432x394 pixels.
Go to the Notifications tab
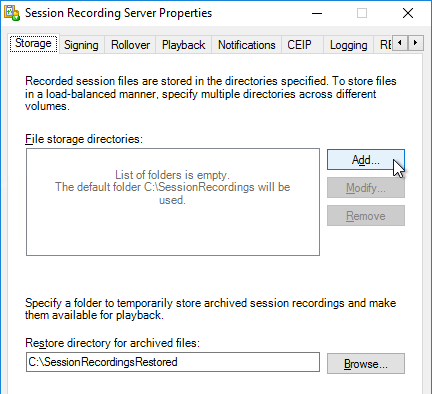247,45
